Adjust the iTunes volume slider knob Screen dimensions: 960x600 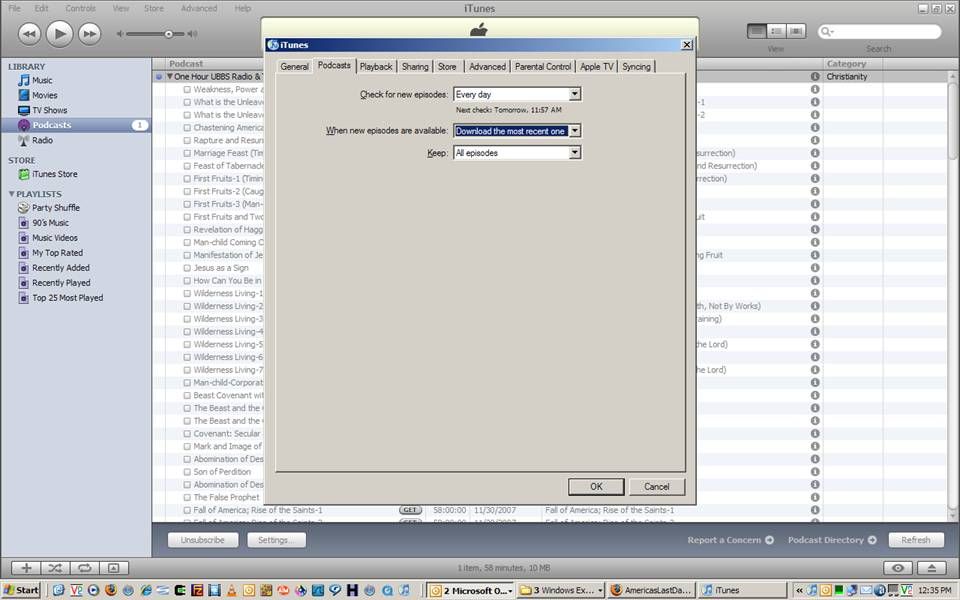point(168,34)
